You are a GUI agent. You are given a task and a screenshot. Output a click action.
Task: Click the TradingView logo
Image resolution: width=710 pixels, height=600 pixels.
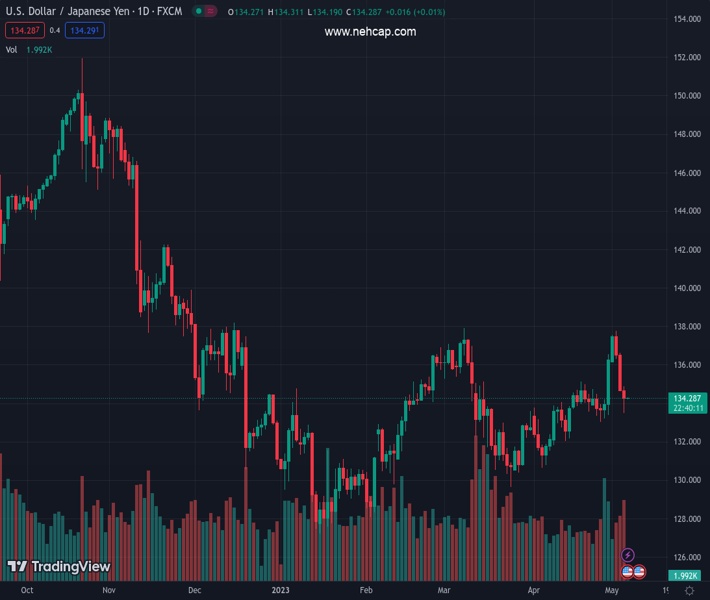pyautogui.click(x=58, y=567)
